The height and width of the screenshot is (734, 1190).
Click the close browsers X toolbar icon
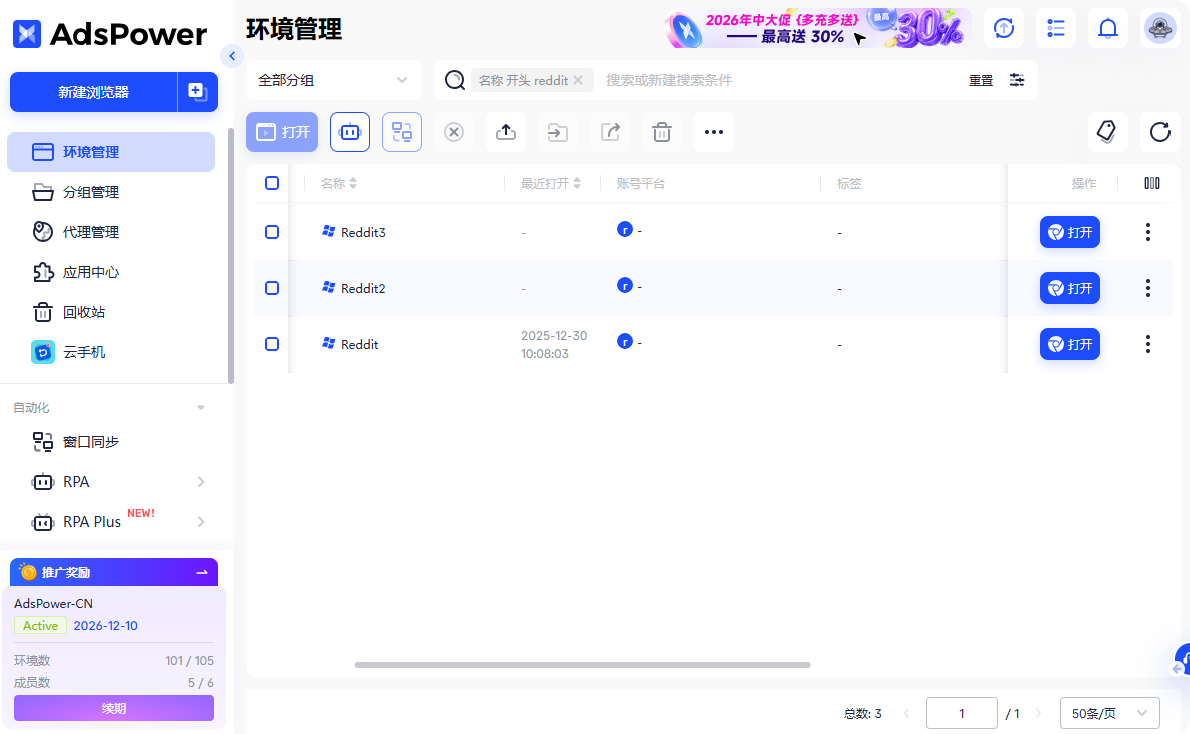point(454,132)
